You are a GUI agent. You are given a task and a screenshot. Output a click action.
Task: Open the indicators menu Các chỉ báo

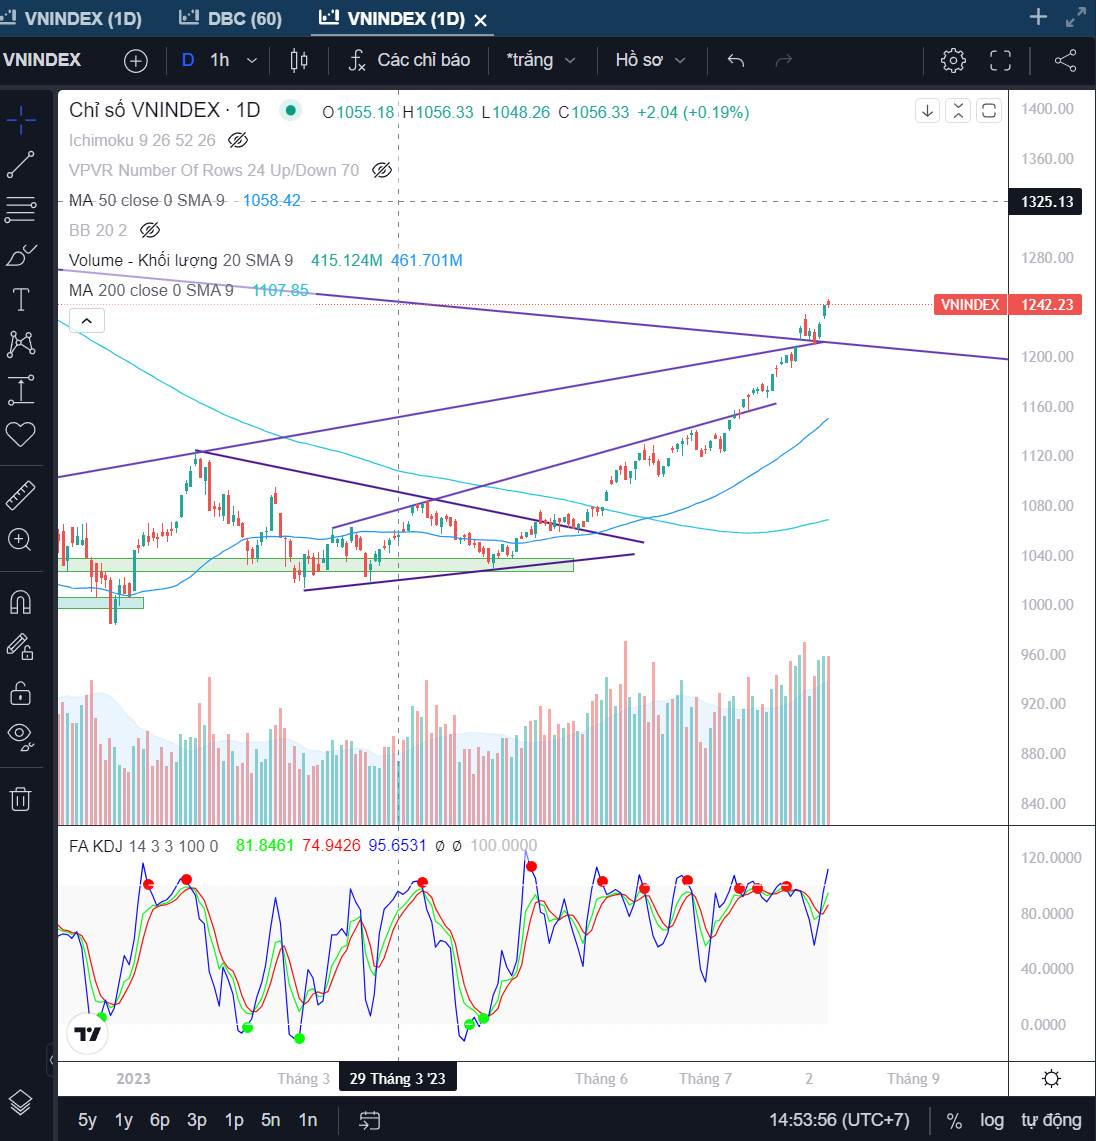click(409, 60)
